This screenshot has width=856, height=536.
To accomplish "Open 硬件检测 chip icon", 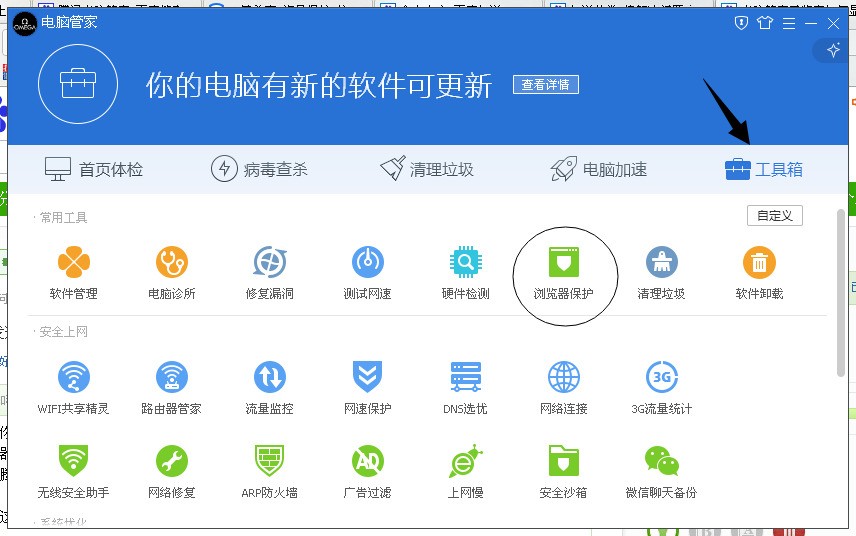I will pos(466,263).
